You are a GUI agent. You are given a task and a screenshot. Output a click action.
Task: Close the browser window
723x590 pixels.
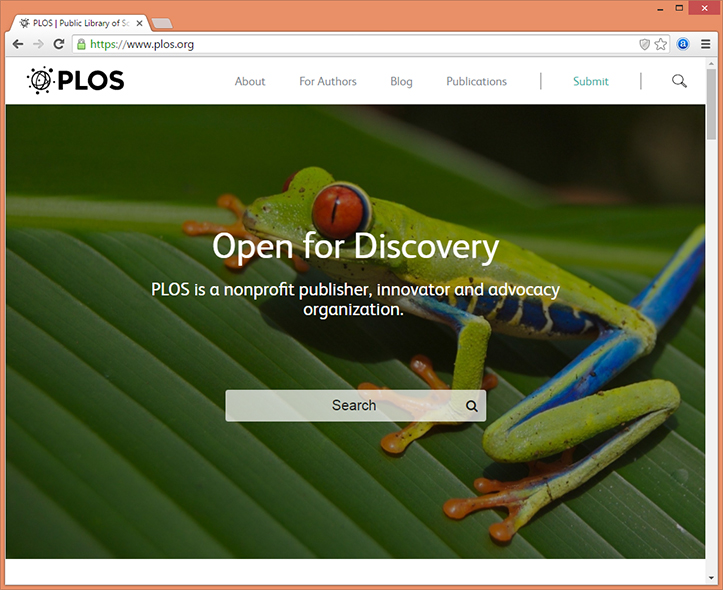[x=704, y=8]
